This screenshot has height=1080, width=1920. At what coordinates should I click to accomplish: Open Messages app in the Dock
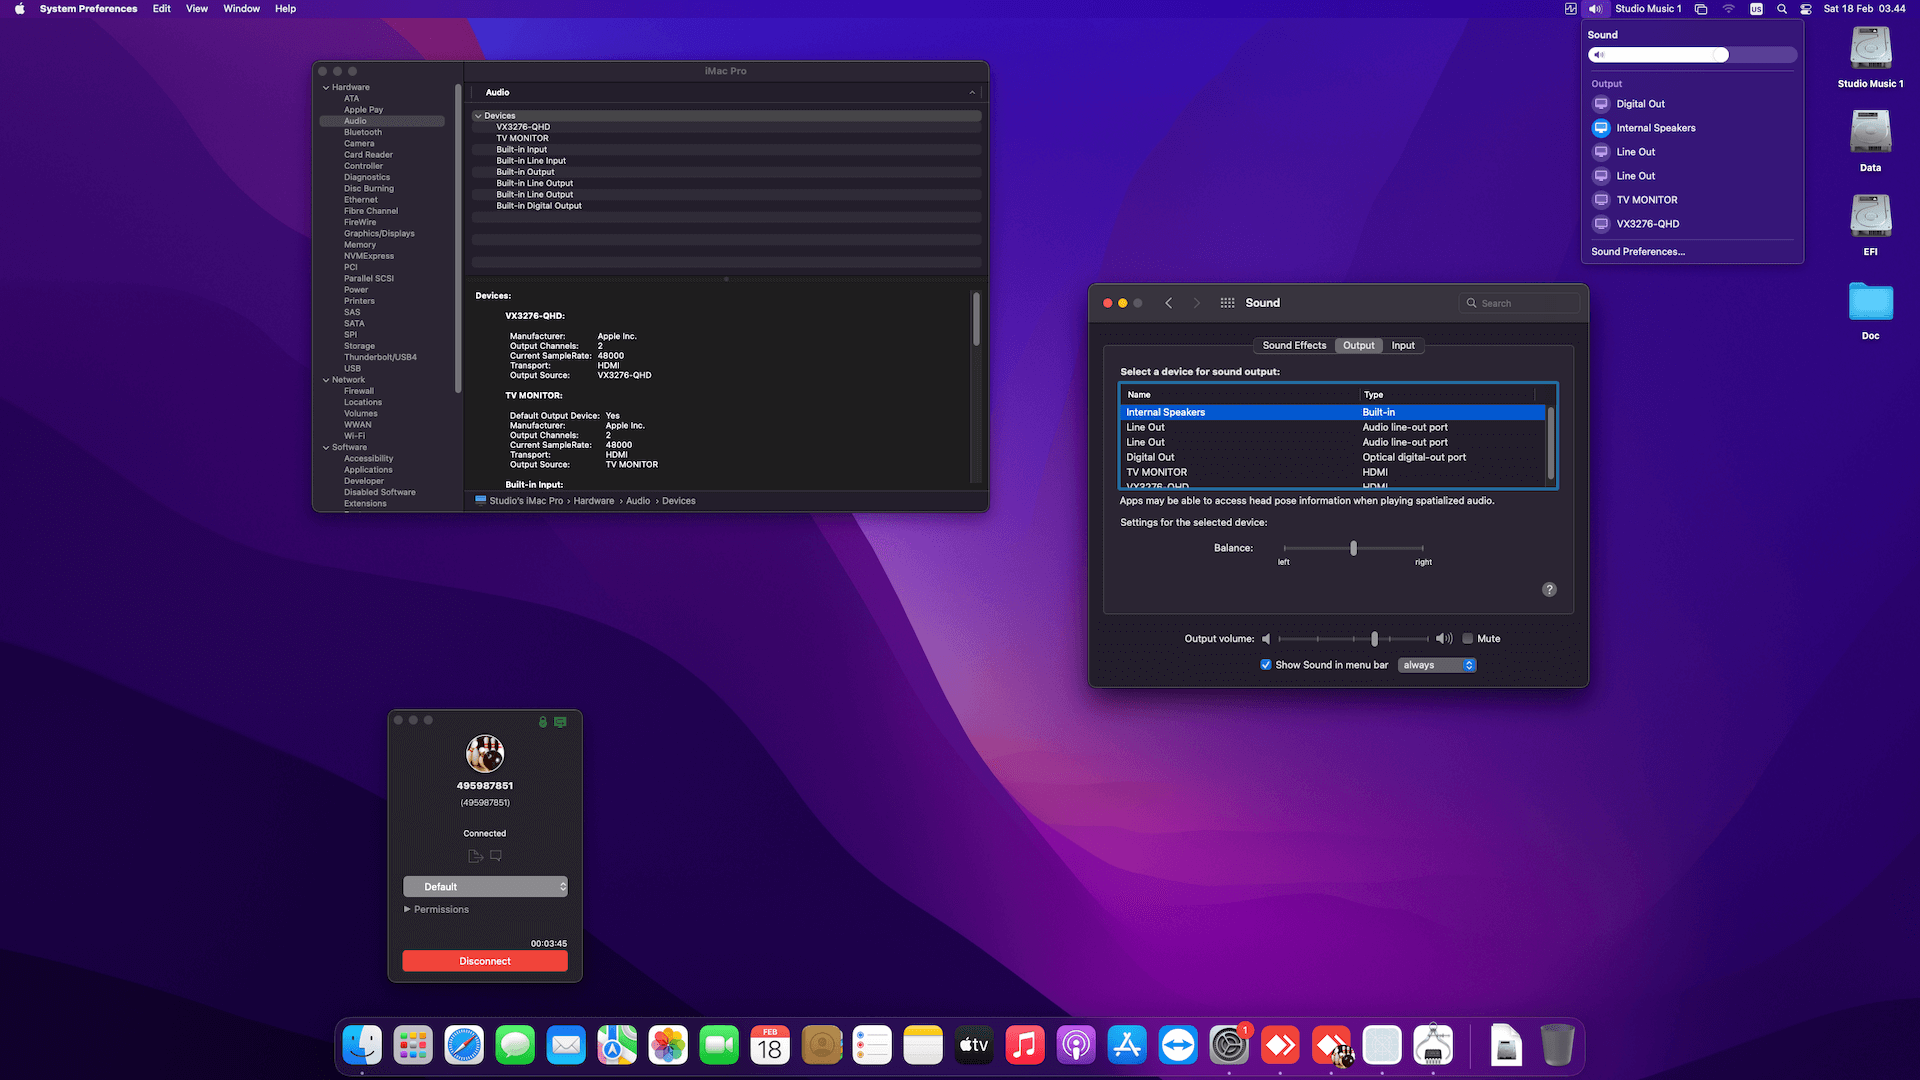pyautogui.click(x=515, y=1046)
